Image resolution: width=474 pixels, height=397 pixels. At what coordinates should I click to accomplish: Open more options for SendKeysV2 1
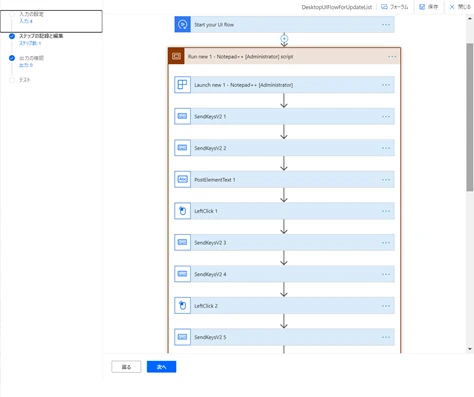(386, 117)
